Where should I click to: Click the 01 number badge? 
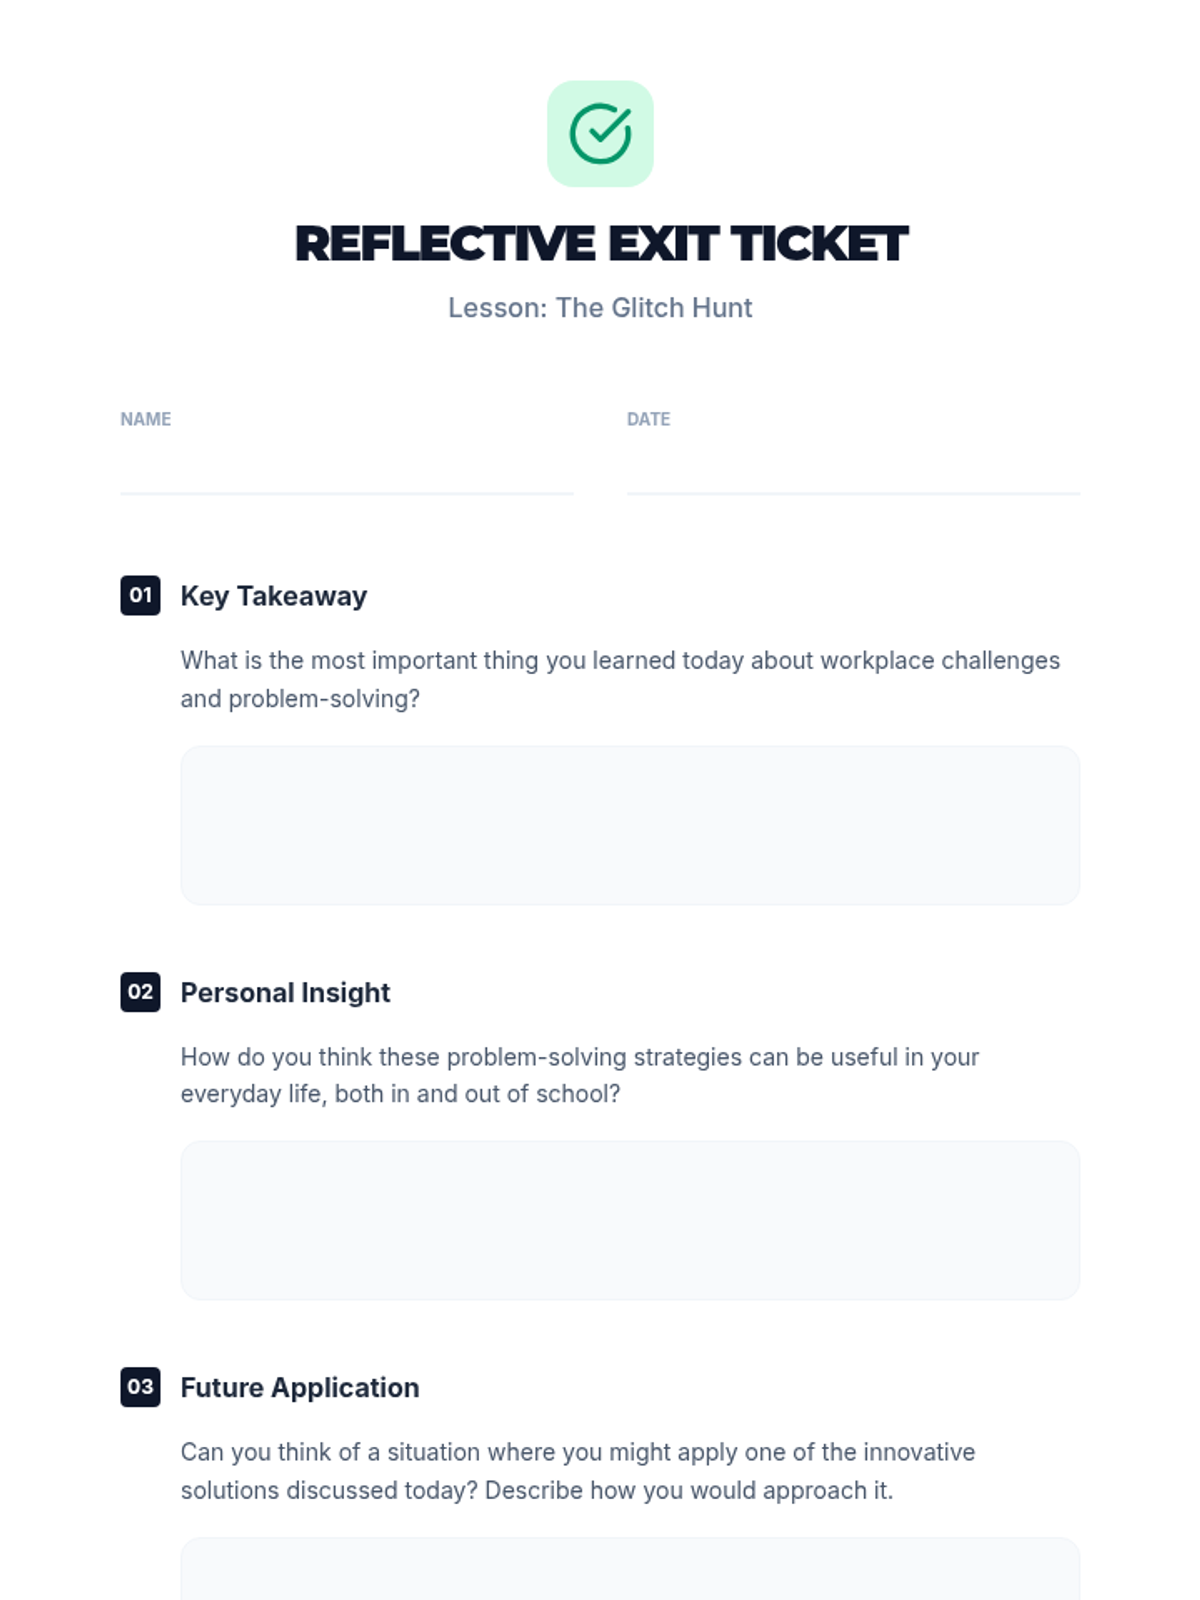(x=140, y=595)
